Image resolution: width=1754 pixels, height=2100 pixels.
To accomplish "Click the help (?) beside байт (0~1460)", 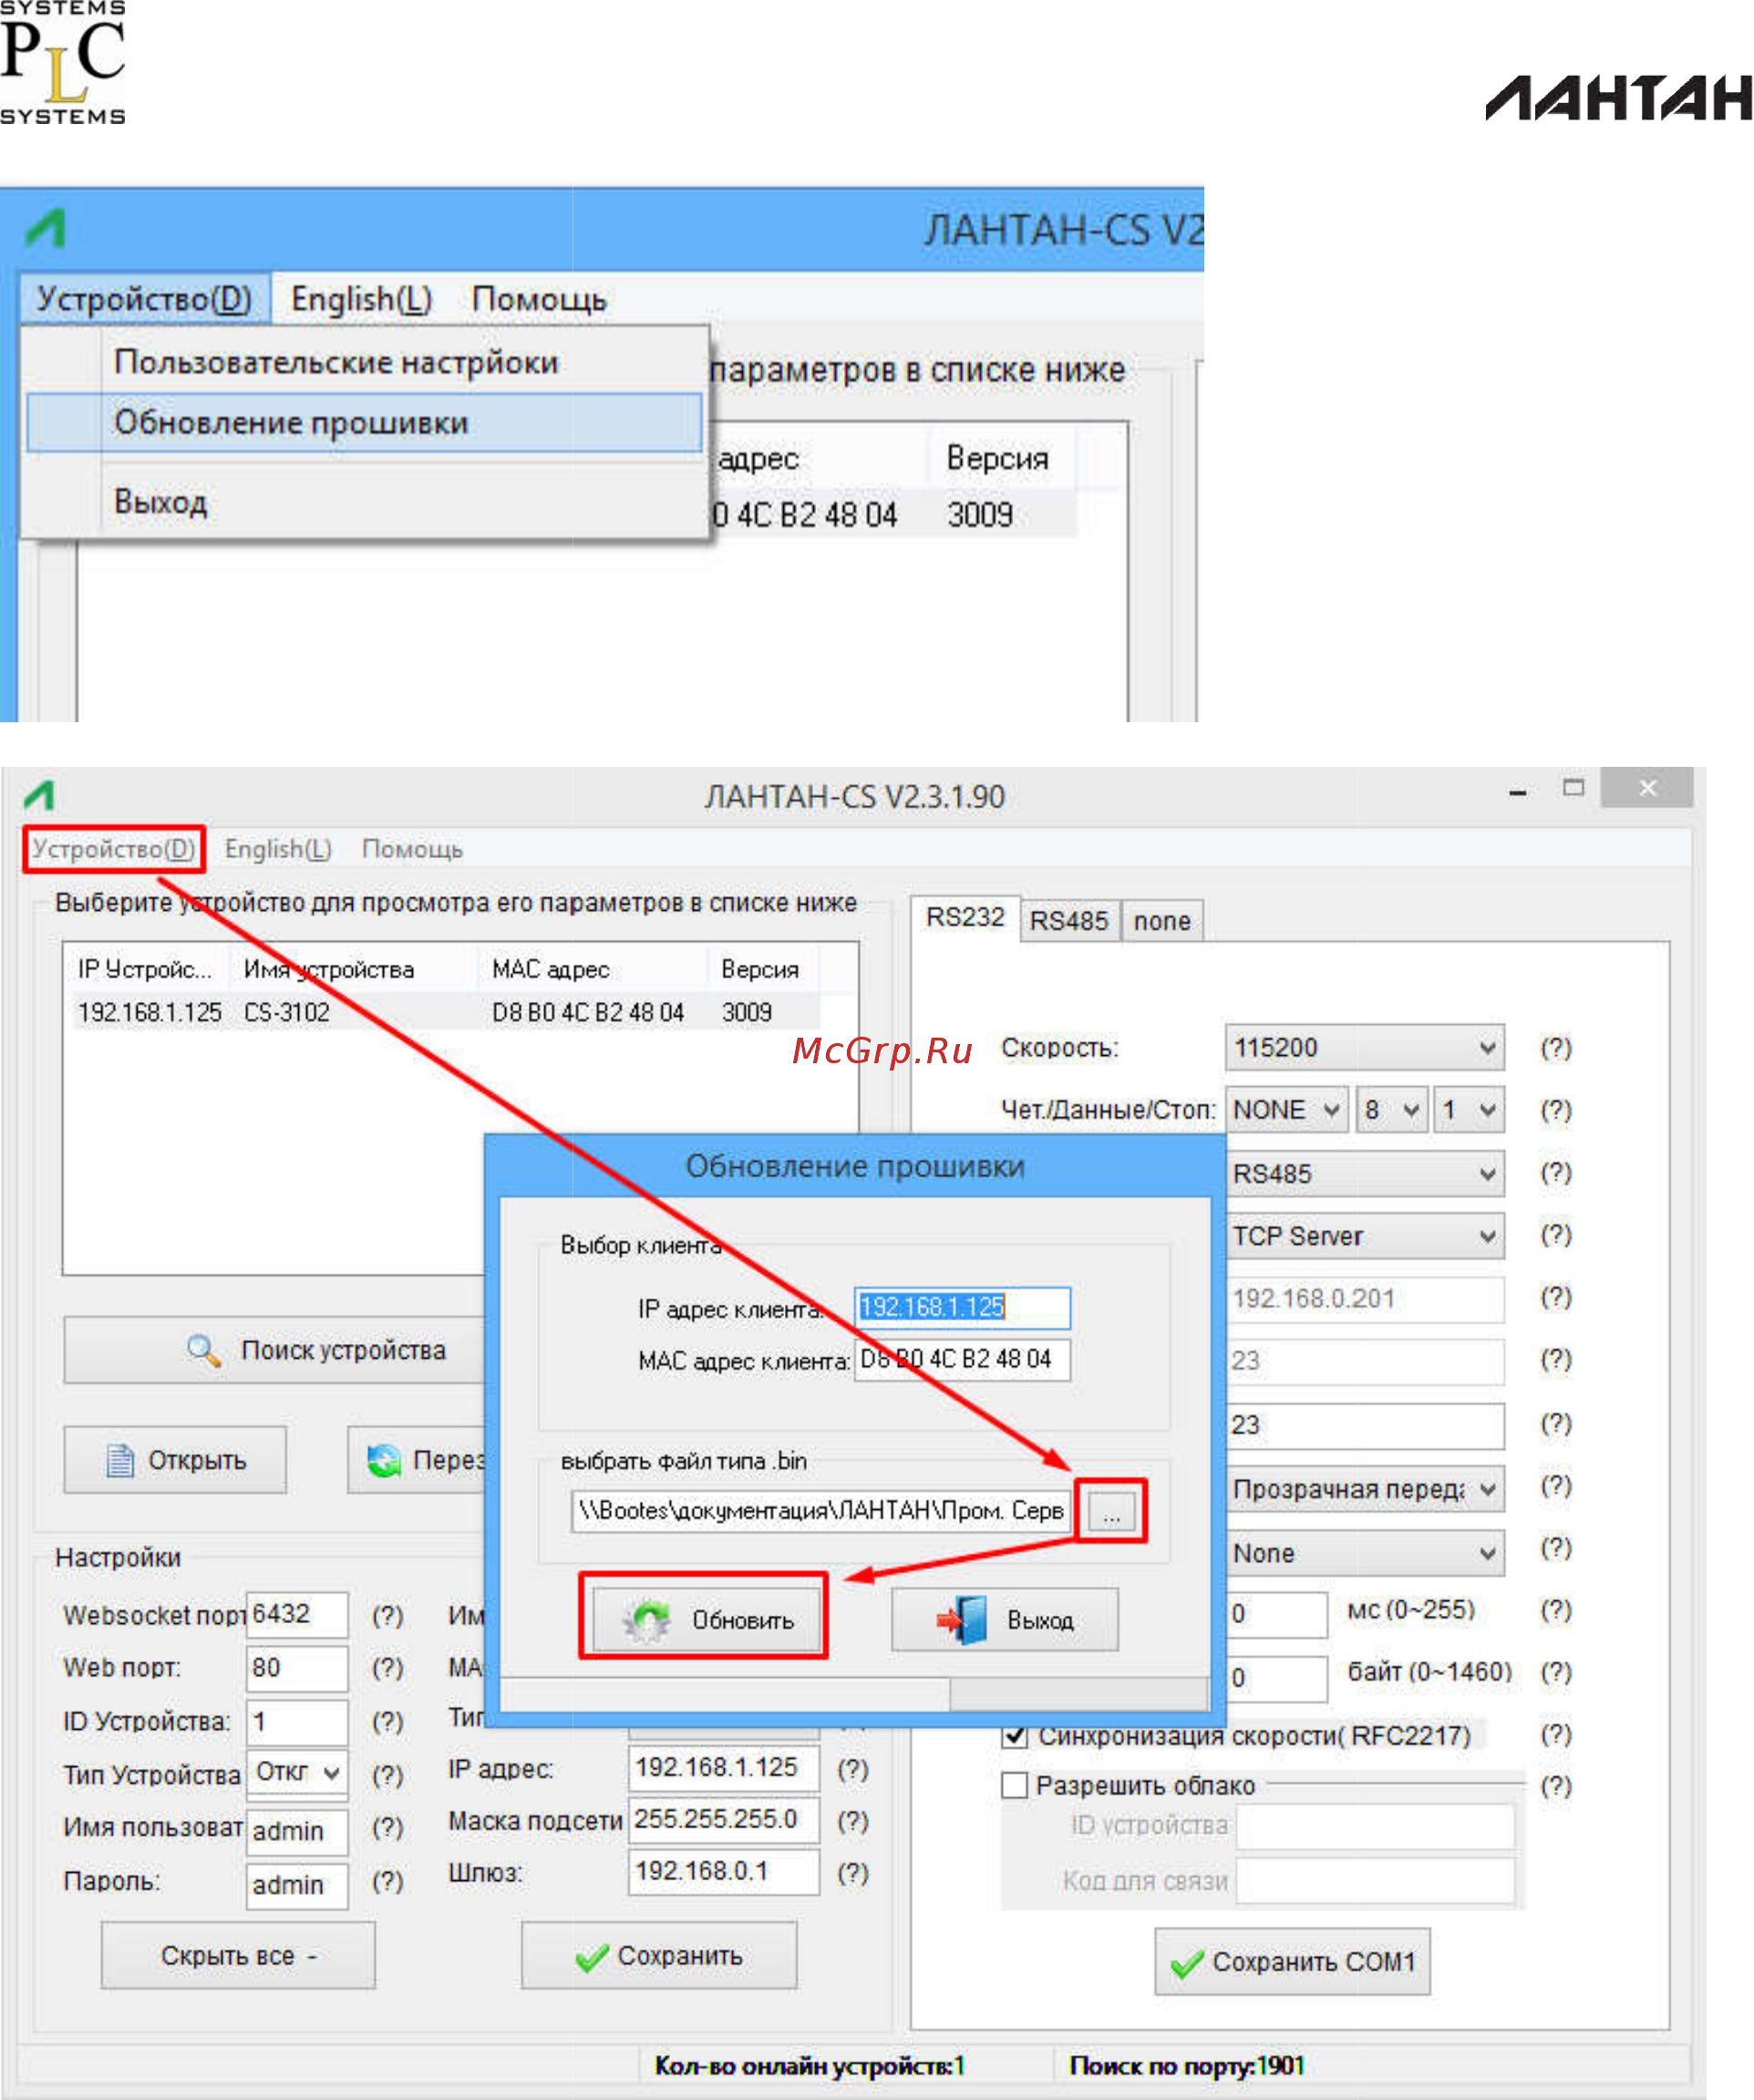I will 1556,1672.
